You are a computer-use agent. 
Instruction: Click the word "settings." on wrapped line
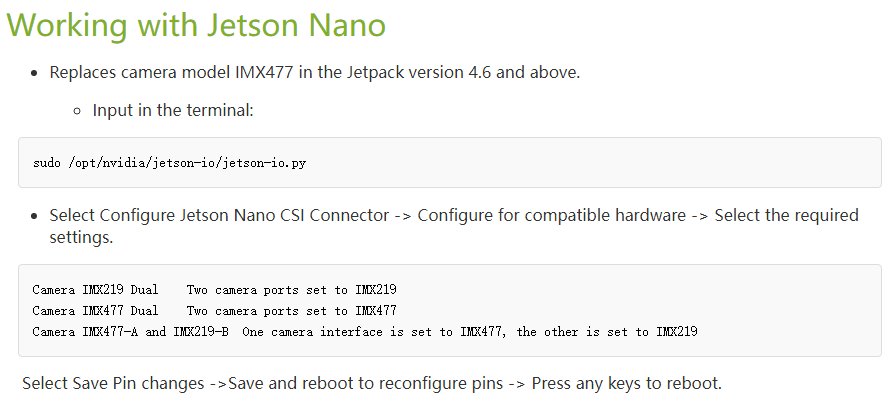(x=81, y=237)
